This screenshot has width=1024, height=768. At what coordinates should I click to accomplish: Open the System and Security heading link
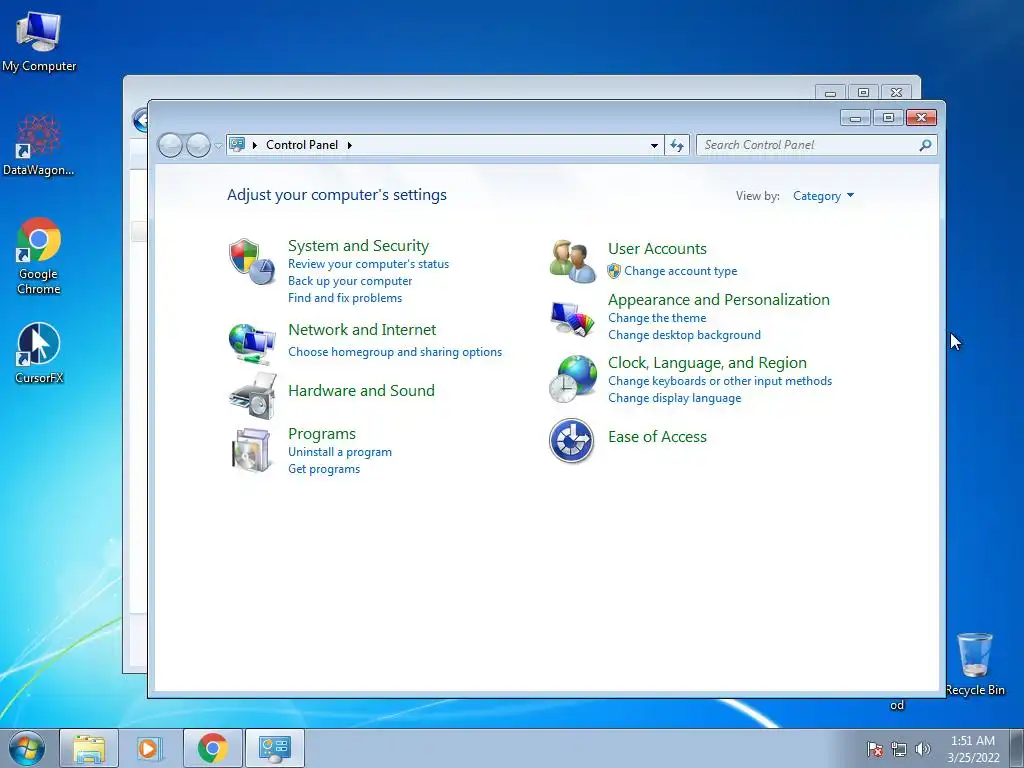click(359, 246)
